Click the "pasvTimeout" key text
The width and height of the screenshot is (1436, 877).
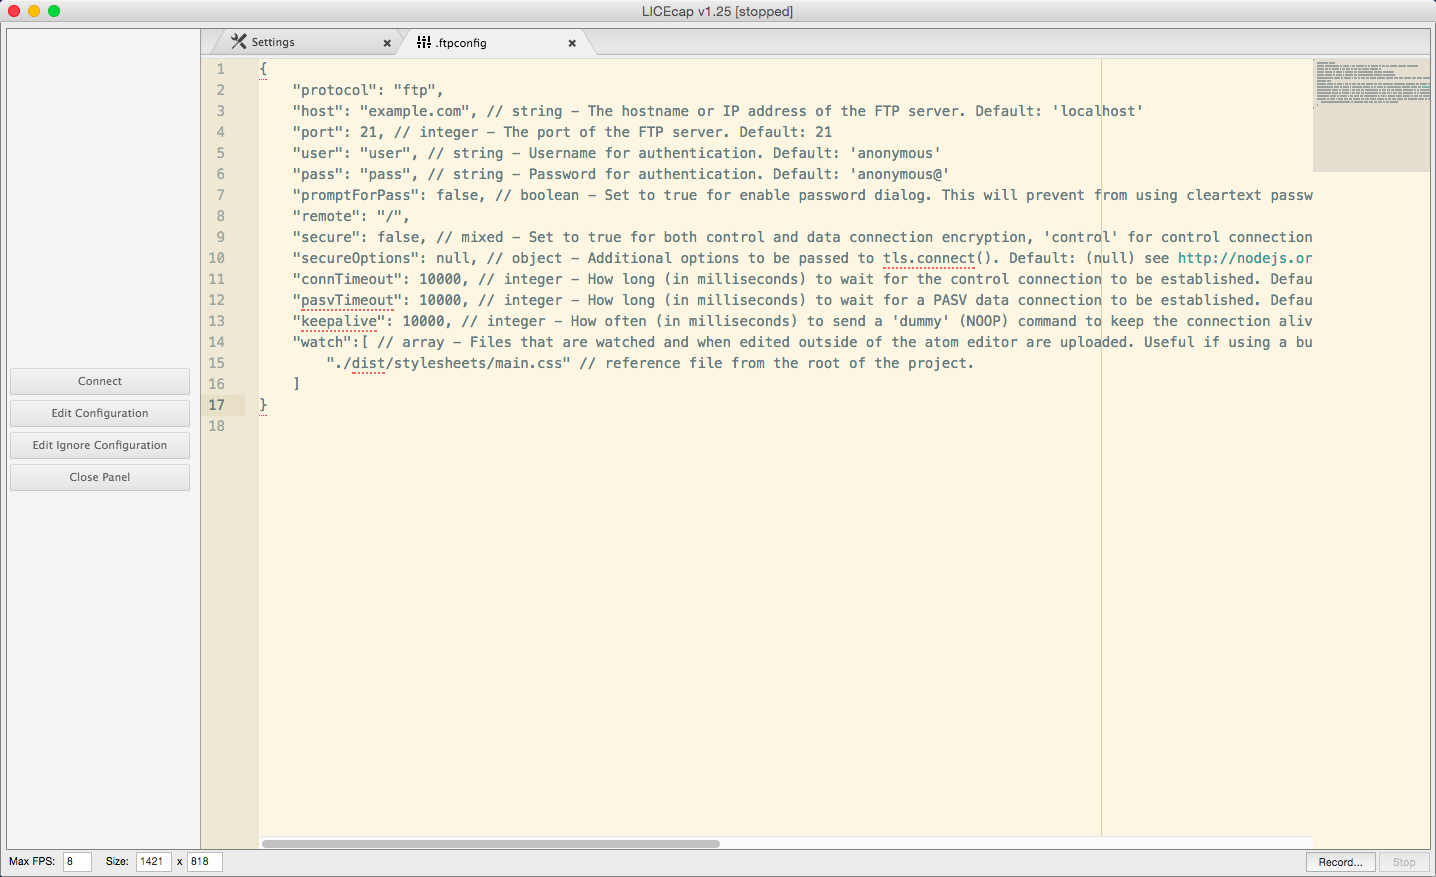pos(347,300)
